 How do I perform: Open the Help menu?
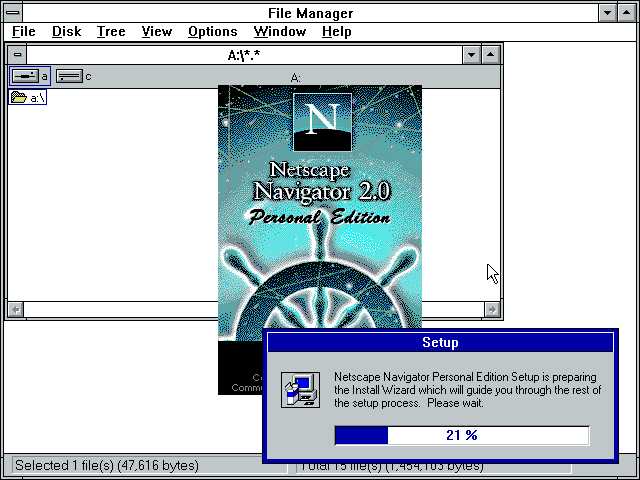[336, 31]
